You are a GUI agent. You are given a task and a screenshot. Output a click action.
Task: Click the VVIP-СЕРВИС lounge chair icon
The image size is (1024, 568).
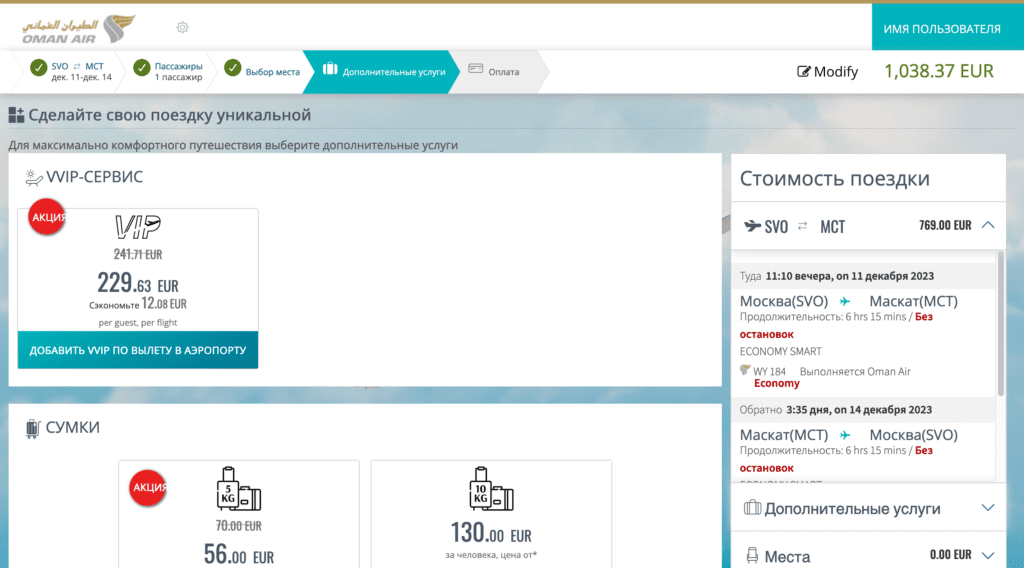tap(33, 177)
